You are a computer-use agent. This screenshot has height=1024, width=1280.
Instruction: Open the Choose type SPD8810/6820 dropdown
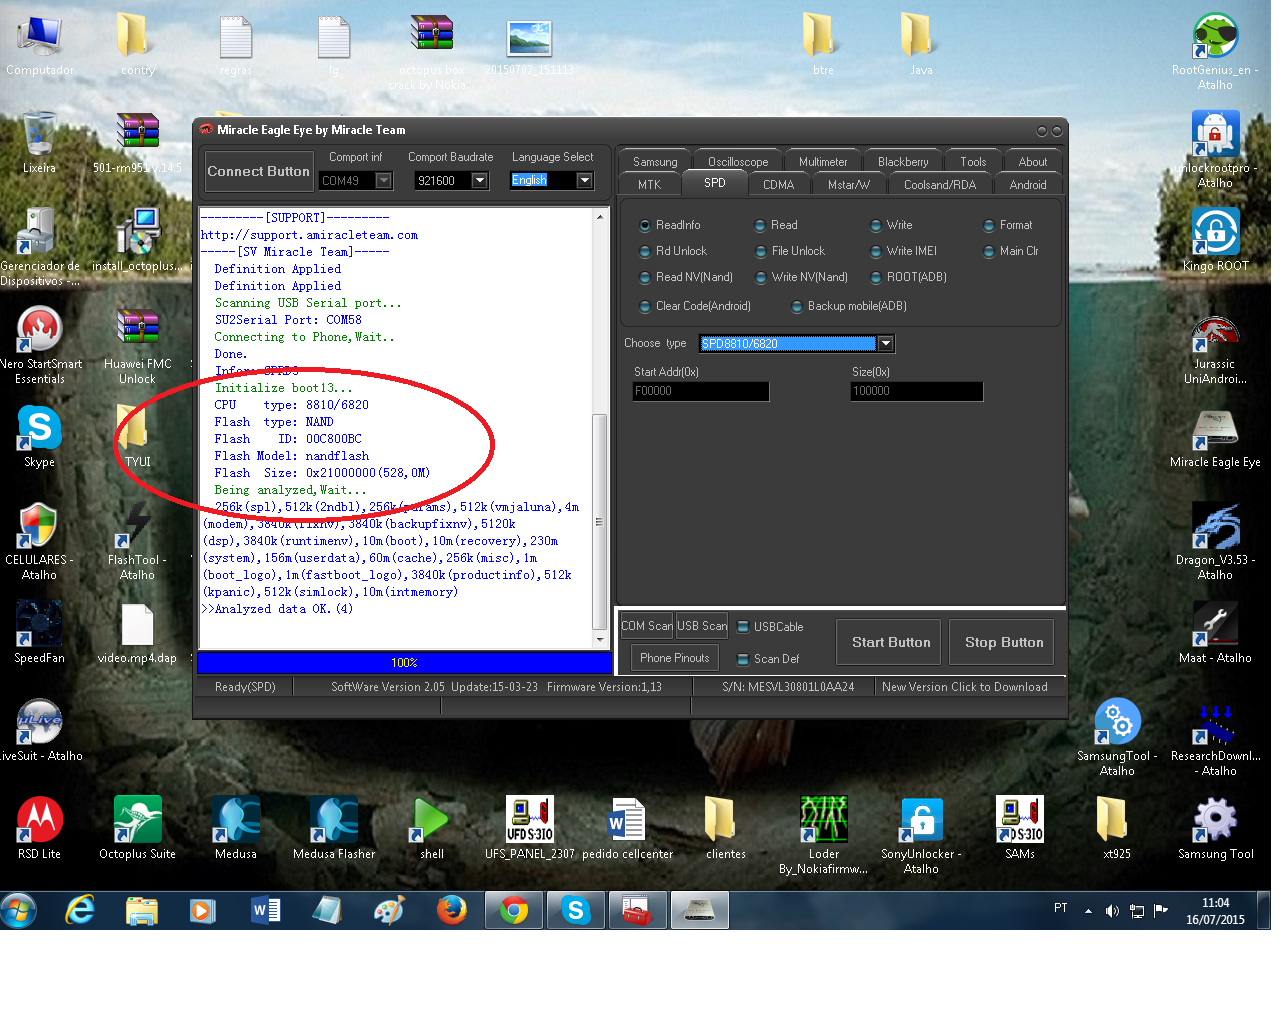tap(885, 343)
